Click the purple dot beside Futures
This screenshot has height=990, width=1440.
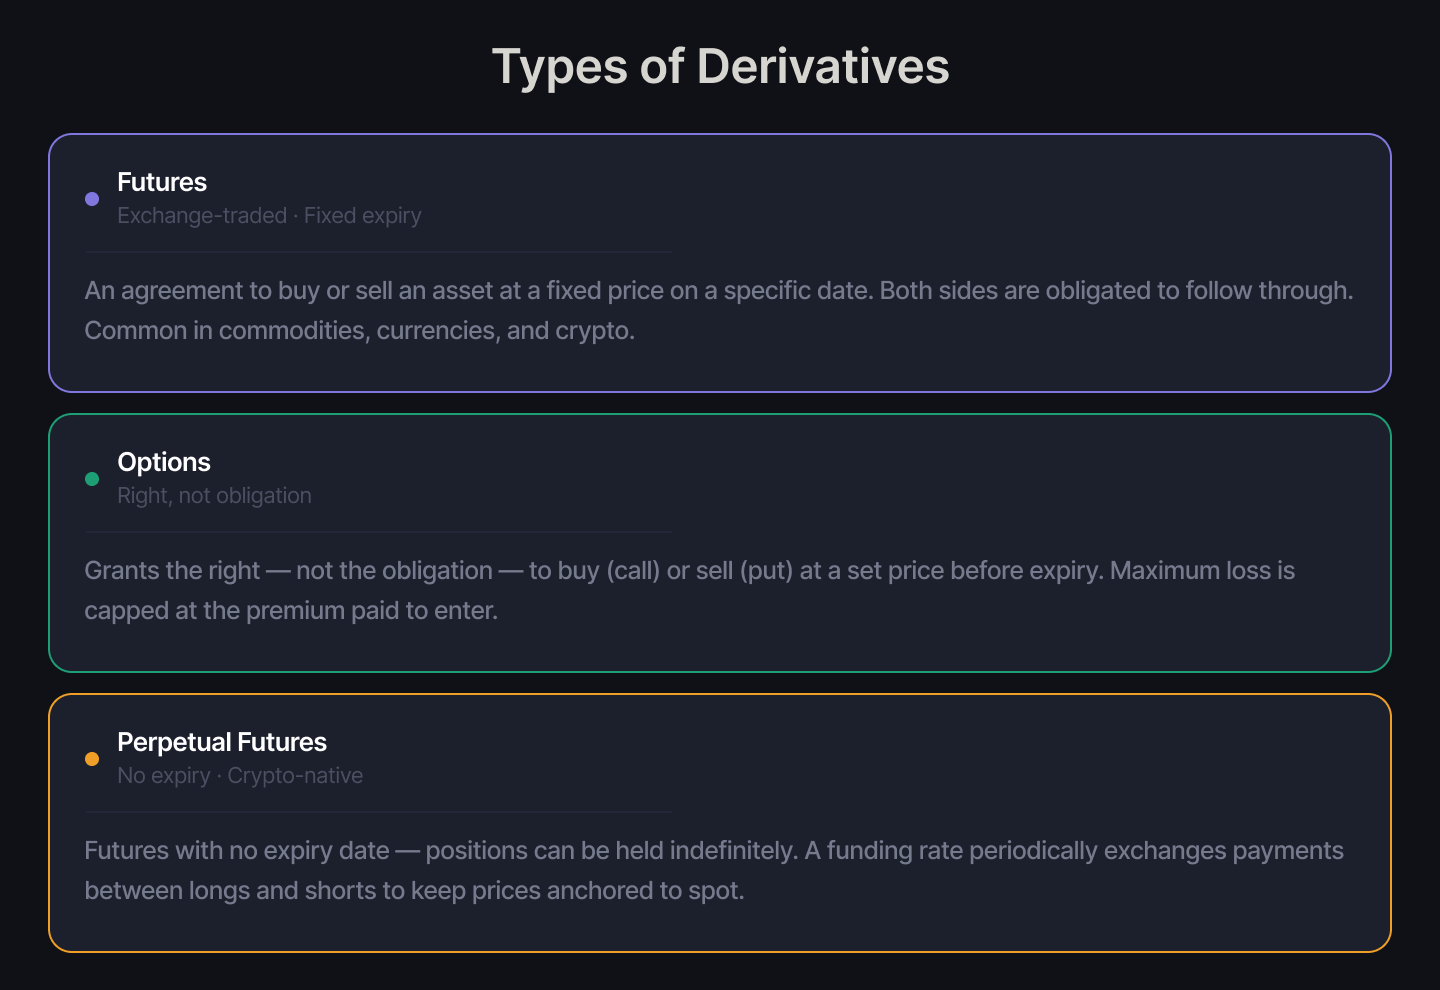coord(92,199)
